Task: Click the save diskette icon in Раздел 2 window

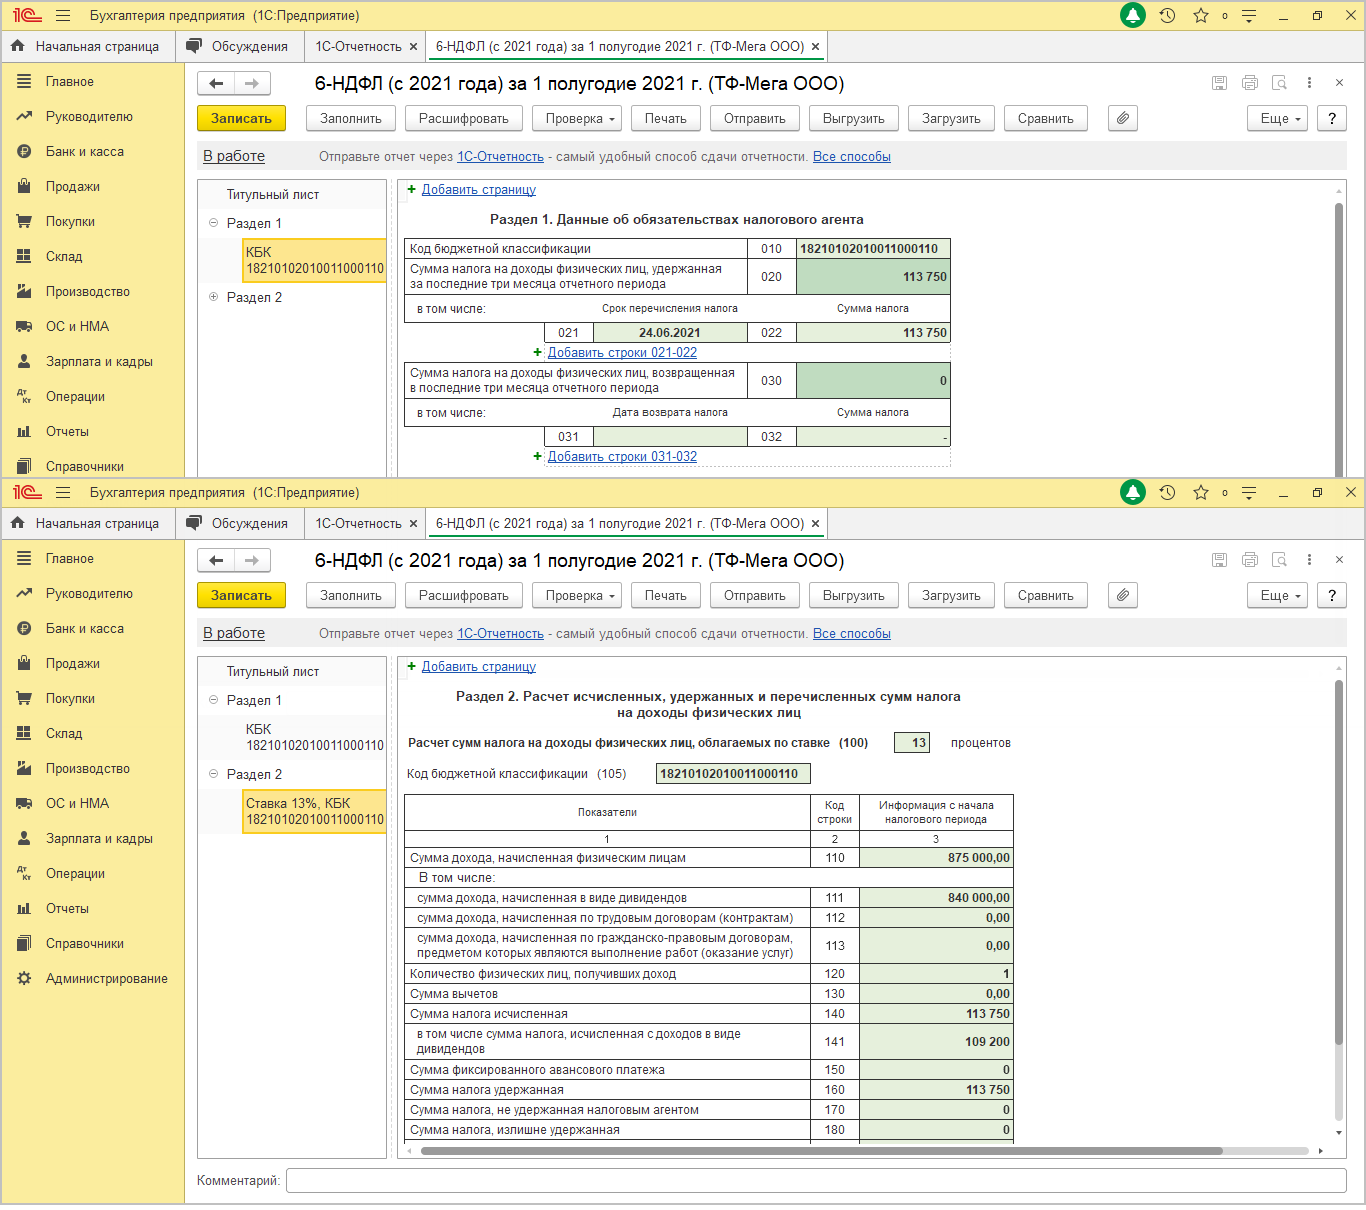Action: (x=1219, y=560)
